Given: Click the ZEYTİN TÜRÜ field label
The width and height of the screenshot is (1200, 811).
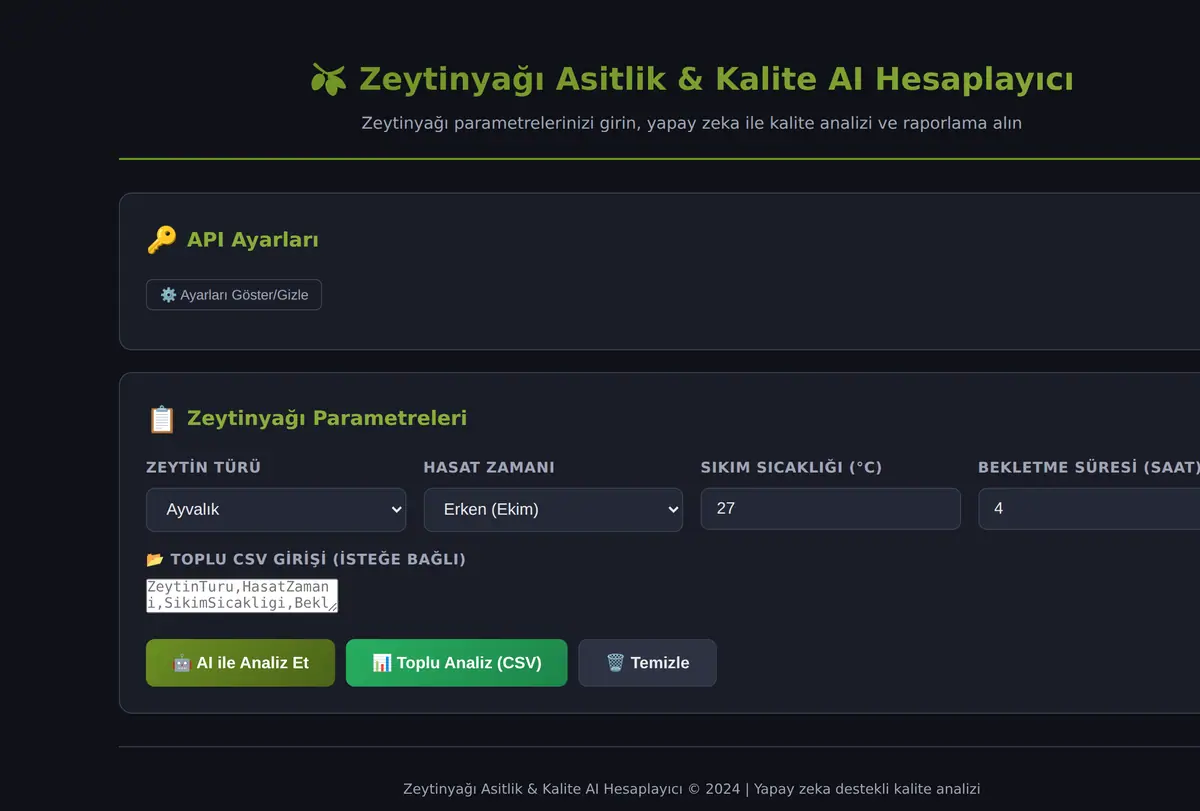Looking at the screenshot, I should (204, 467).
